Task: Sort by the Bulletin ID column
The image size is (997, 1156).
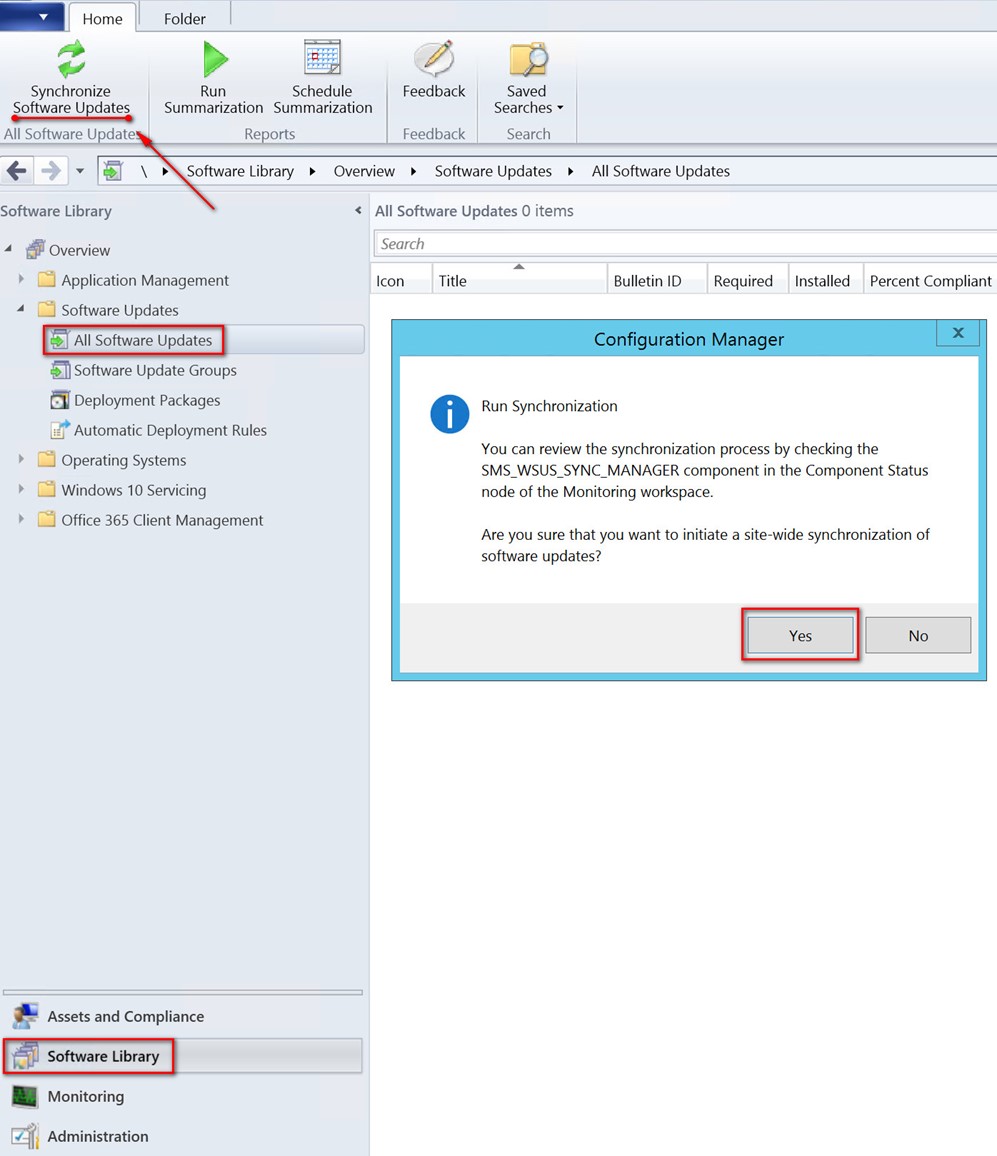Action: (656, 280)
